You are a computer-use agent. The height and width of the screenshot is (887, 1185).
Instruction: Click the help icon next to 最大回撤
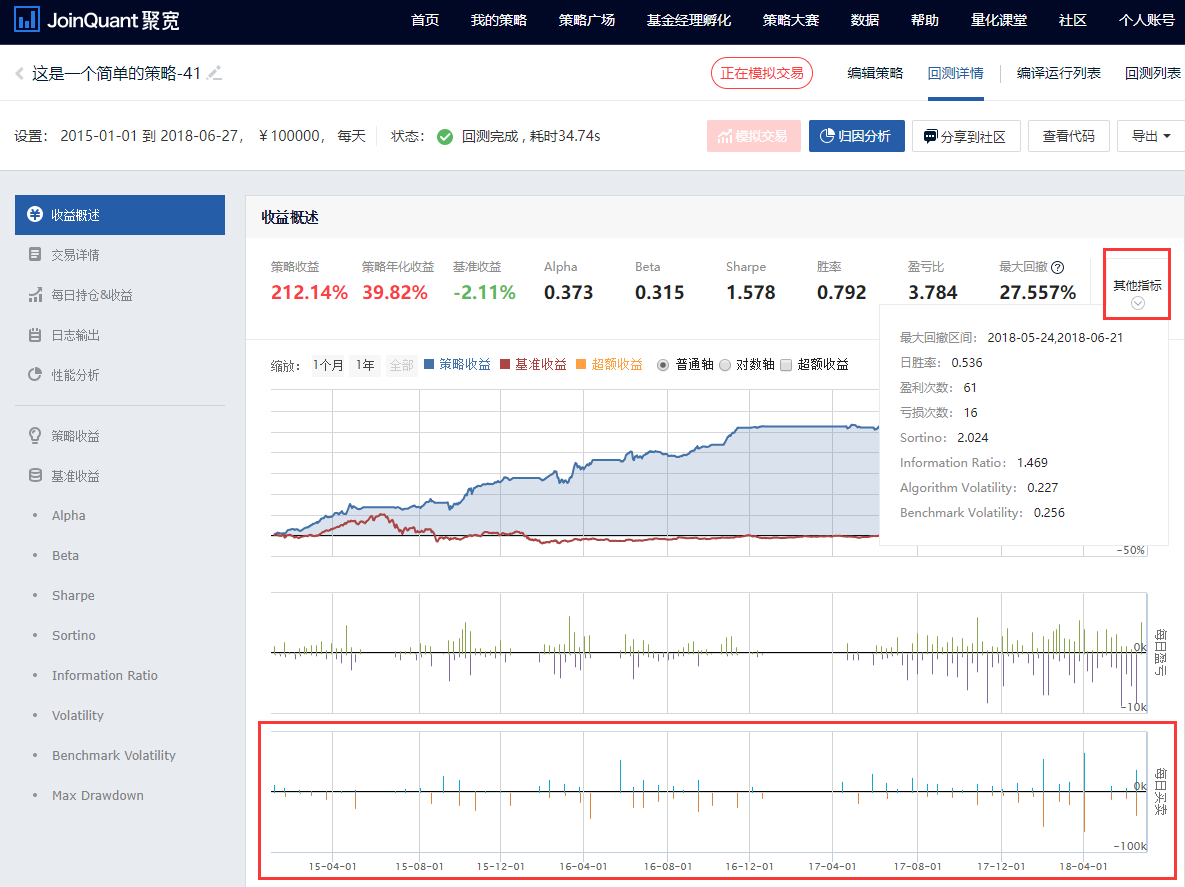[x=1057, y=267]
